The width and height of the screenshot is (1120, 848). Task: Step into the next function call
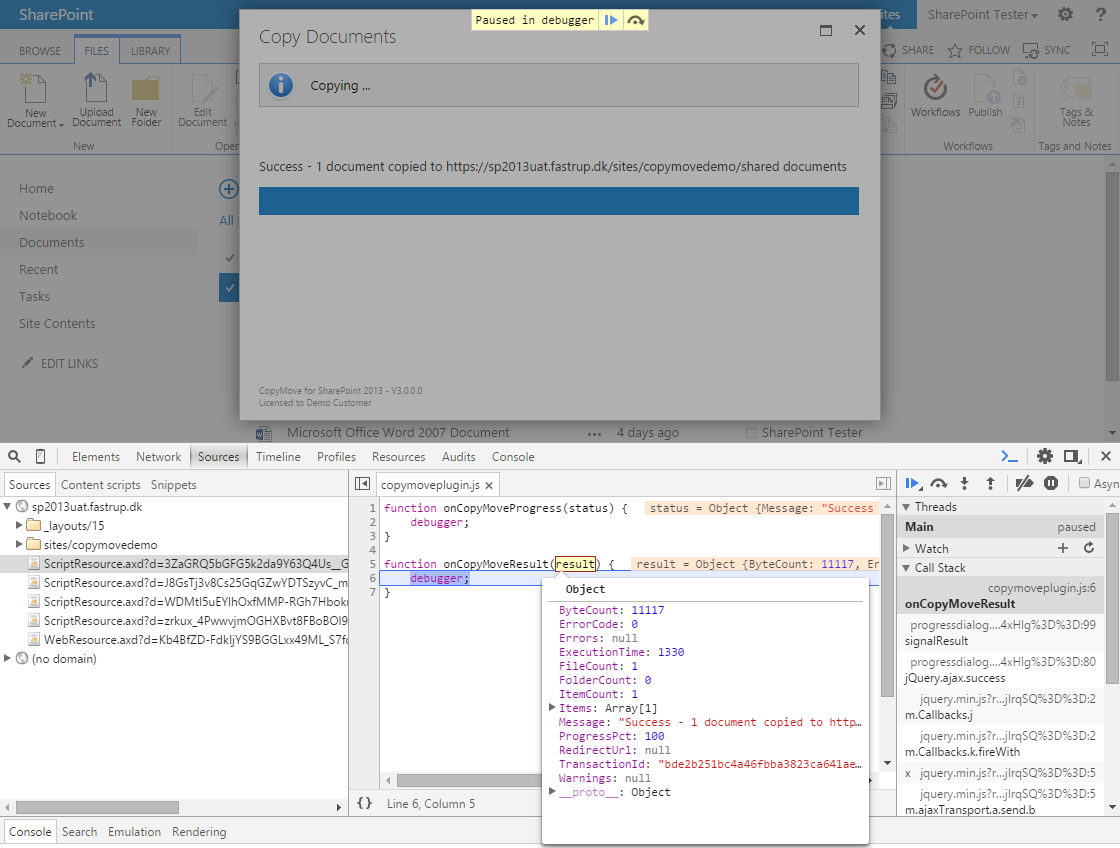[x=963, y=483]
